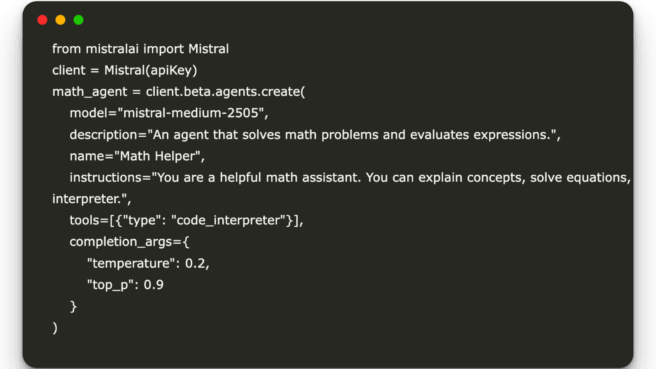
Task: Click the yellow minimize window dot
Action: [60, 20]
